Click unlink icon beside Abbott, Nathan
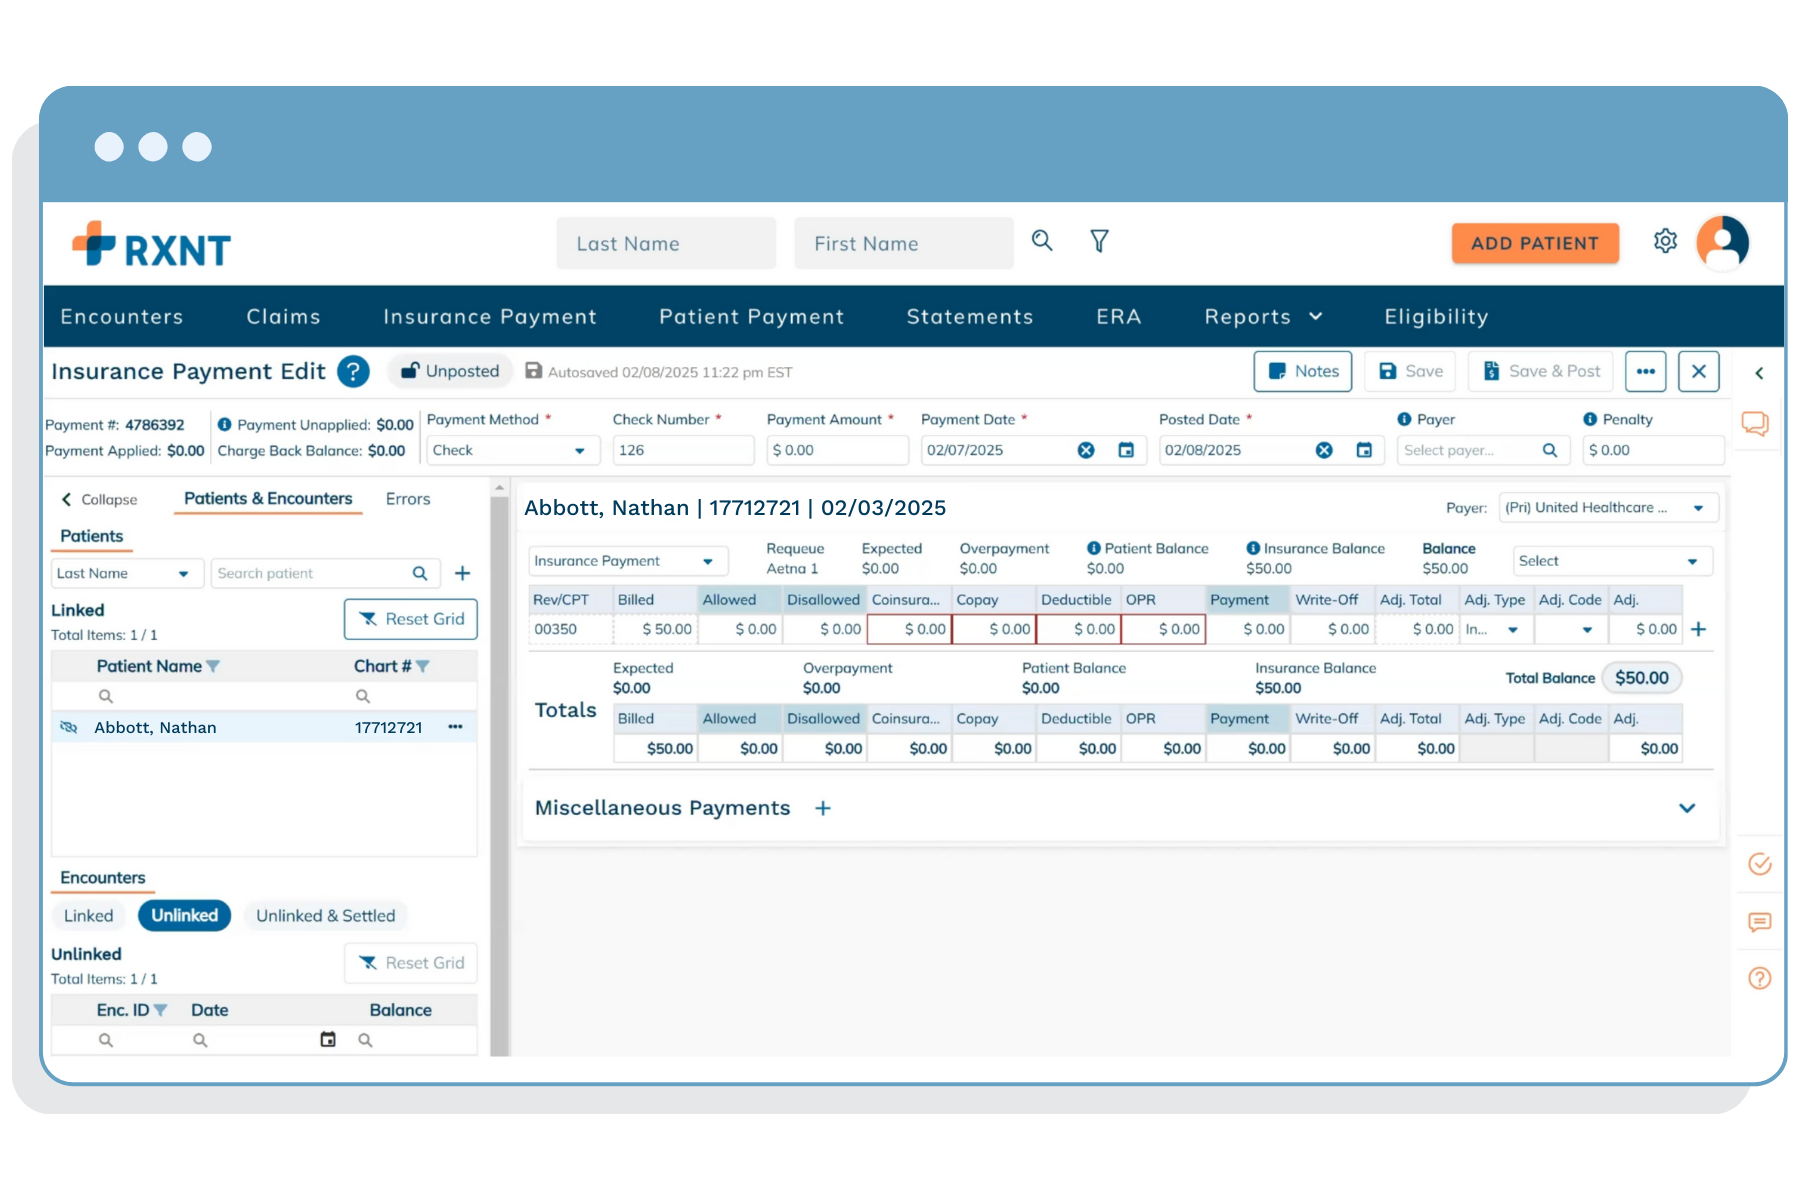 click(x=69, y=727)
